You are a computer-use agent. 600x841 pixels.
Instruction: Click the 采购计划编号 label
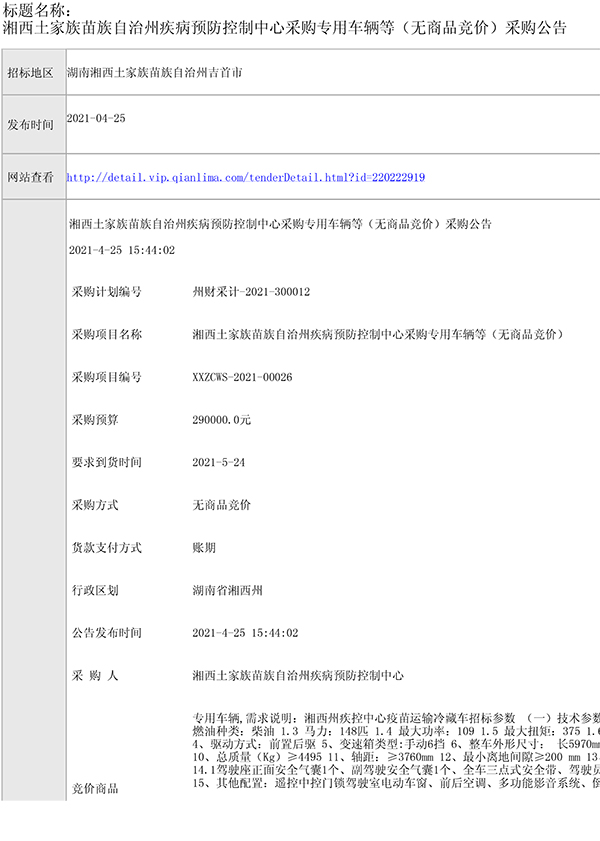click(107, 292)
